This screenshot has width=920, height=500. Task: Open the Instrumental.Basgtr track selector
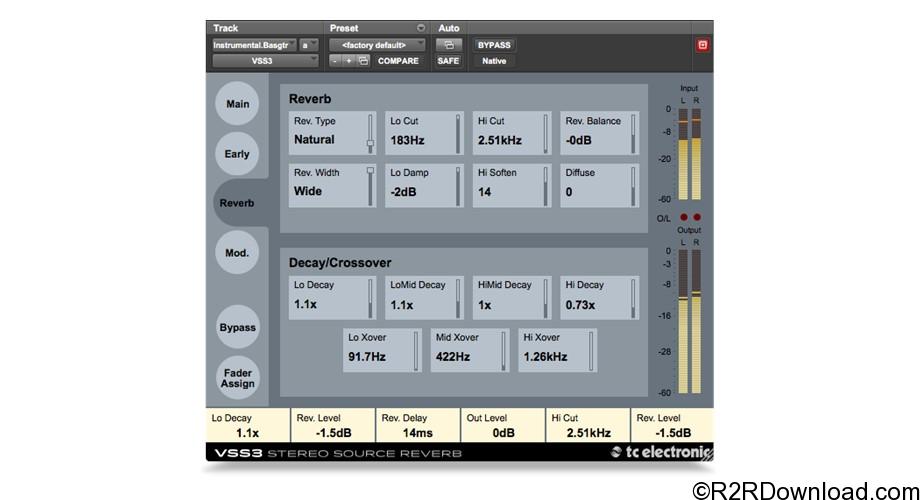pyautogui.click(x=254, y=45)
